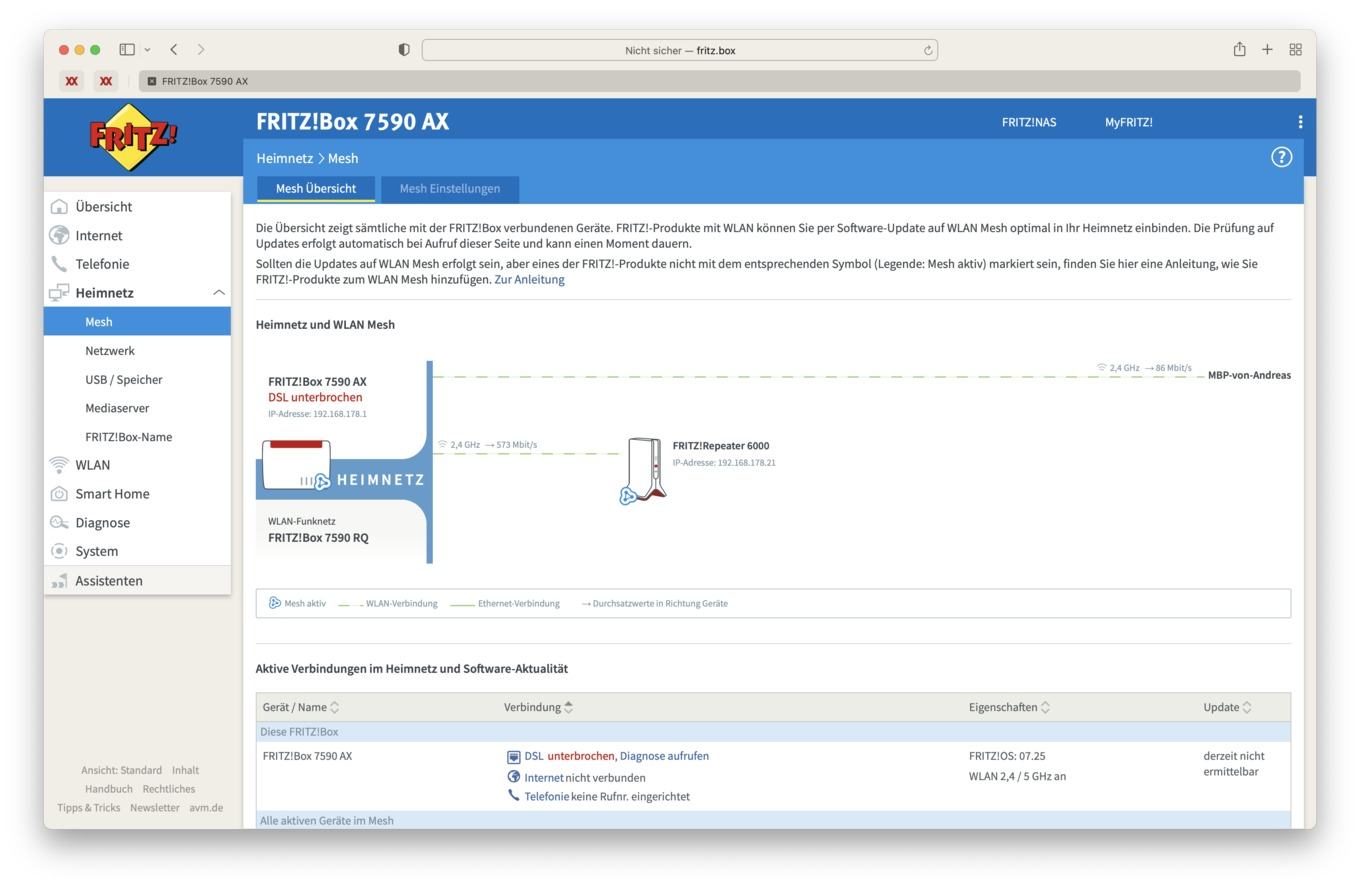The image size is (1360, 887).
Task: Click the Diagnose aufrufen link
Action: tap(664, 756)
